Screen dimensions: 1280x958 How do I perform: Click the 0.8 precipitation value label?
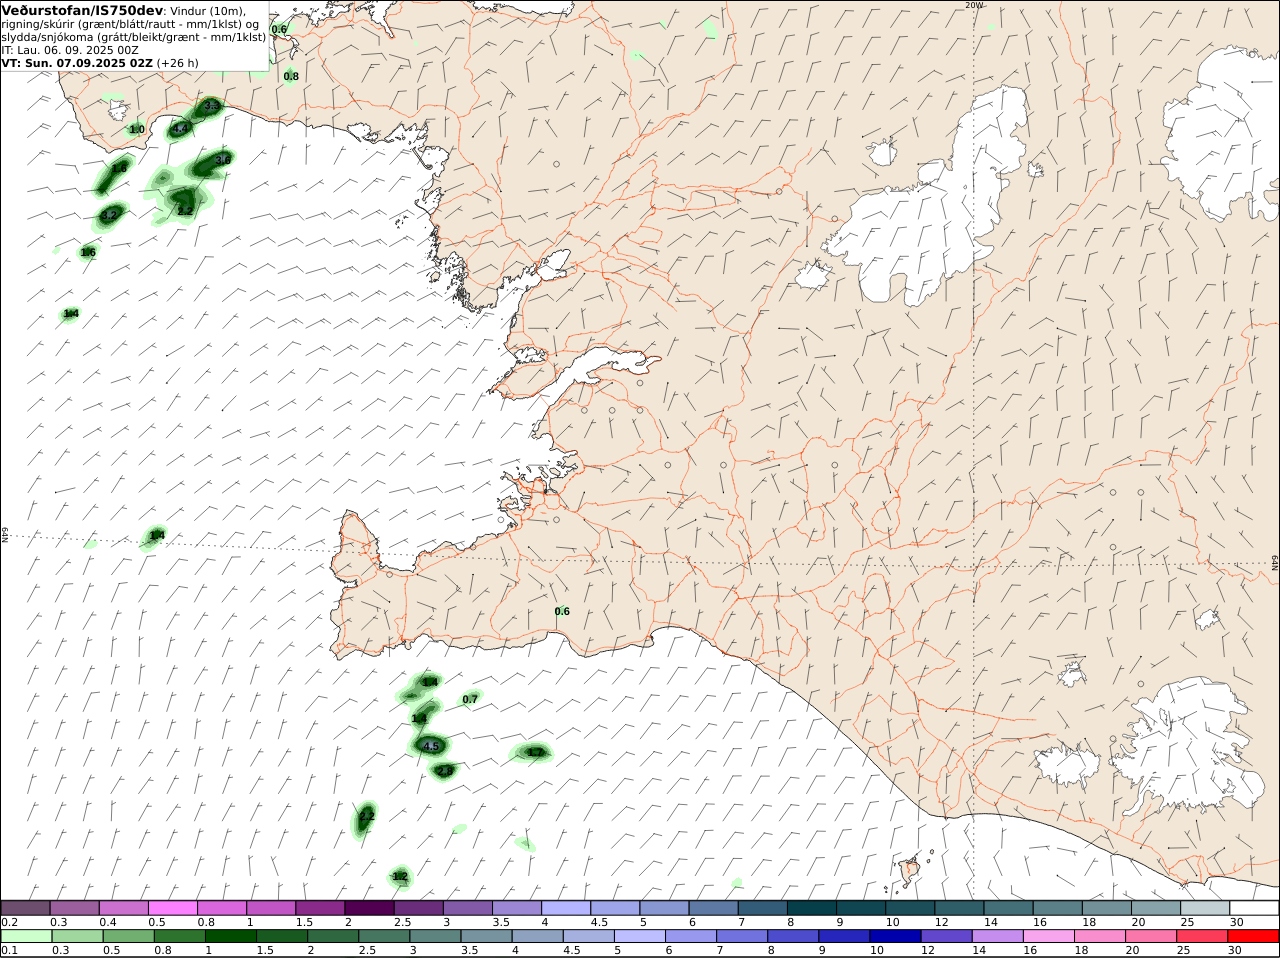[291, 76]
